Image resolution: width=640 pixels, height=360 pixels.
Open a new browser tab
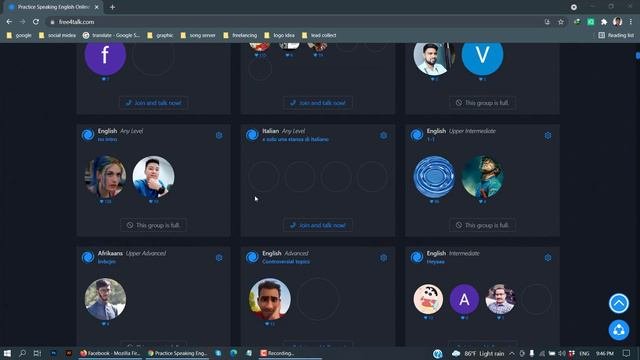click(112, 7)
